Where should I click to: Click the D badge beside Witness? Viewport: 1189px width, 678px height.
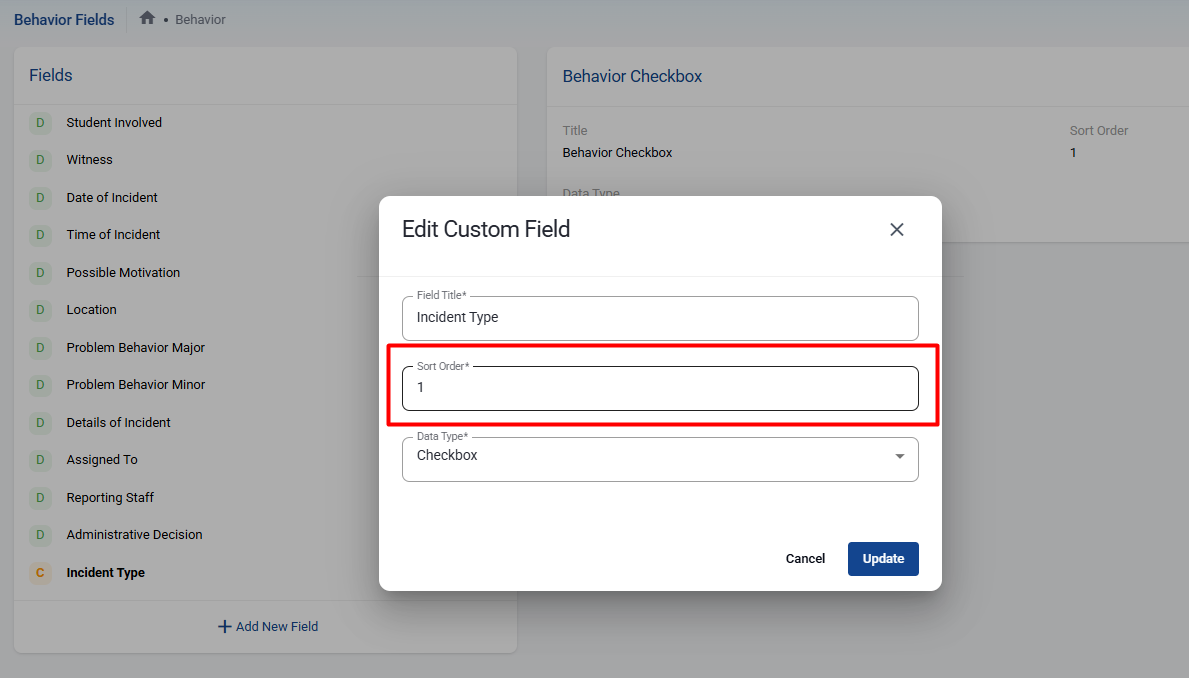point(40,160)
